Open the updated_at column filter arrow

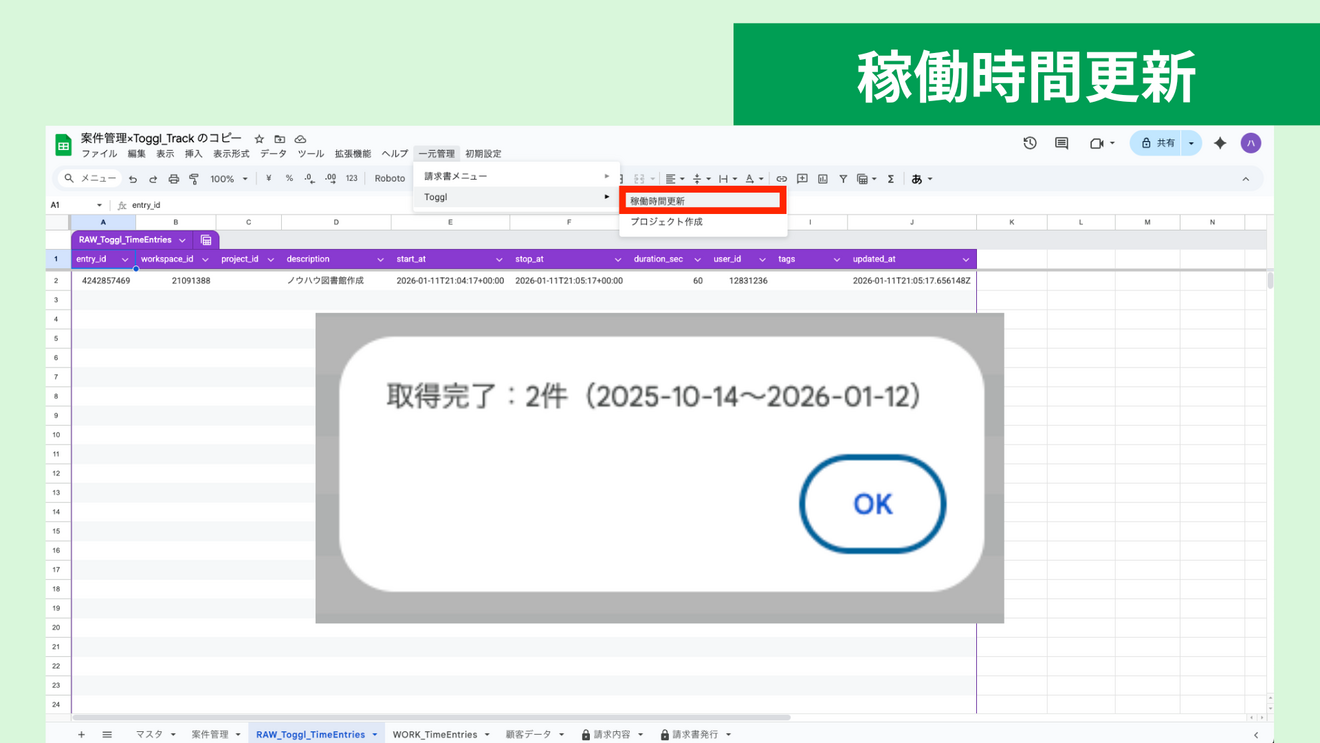(x=965, y=260)
